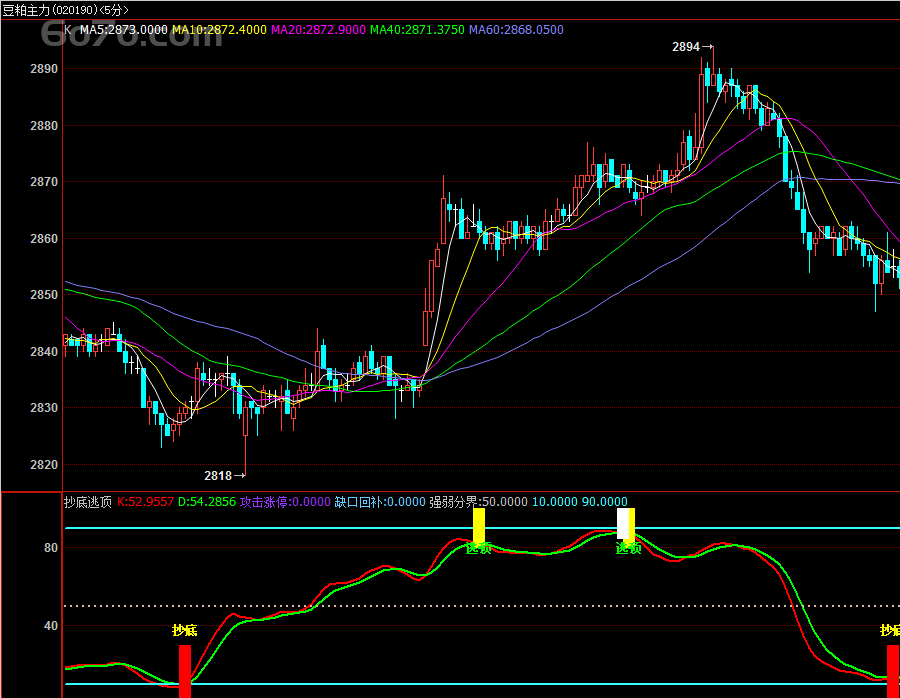Select the MA10:2872.4000 indicator label
Screen dimensions: 900x698
[x=219, y=30]
